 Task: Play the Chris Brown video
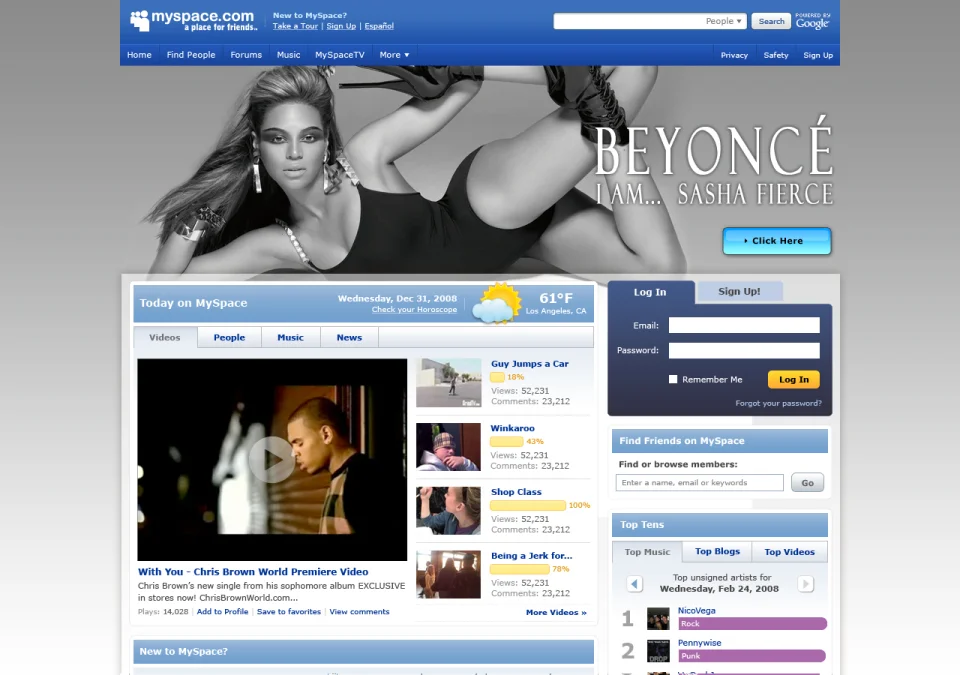click(x=272, y=459)
